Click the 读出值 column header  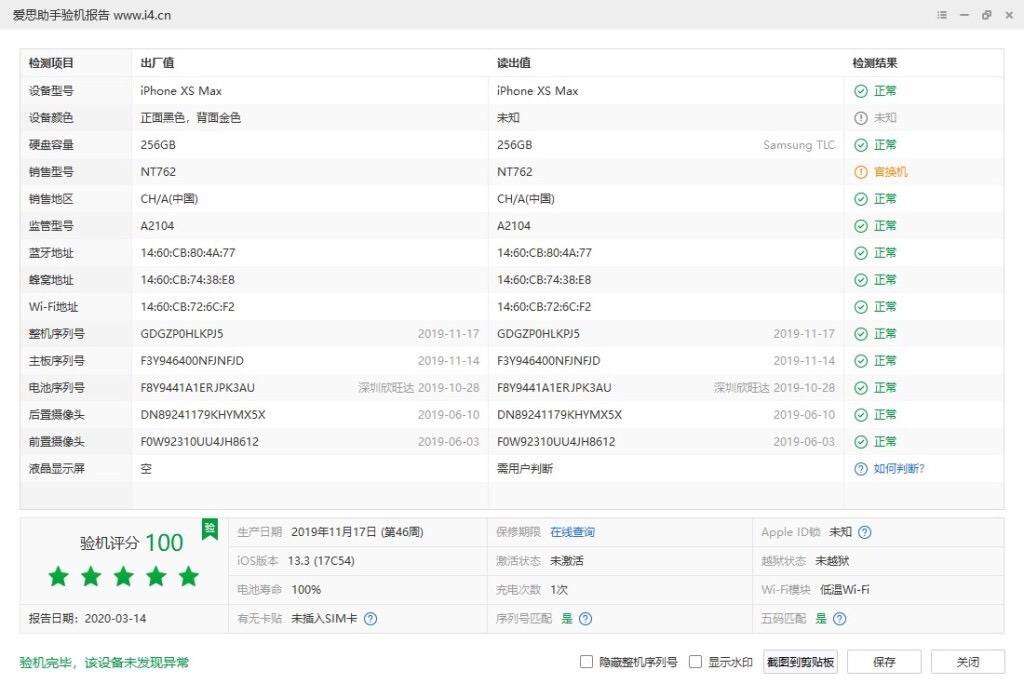click(514, 63)
